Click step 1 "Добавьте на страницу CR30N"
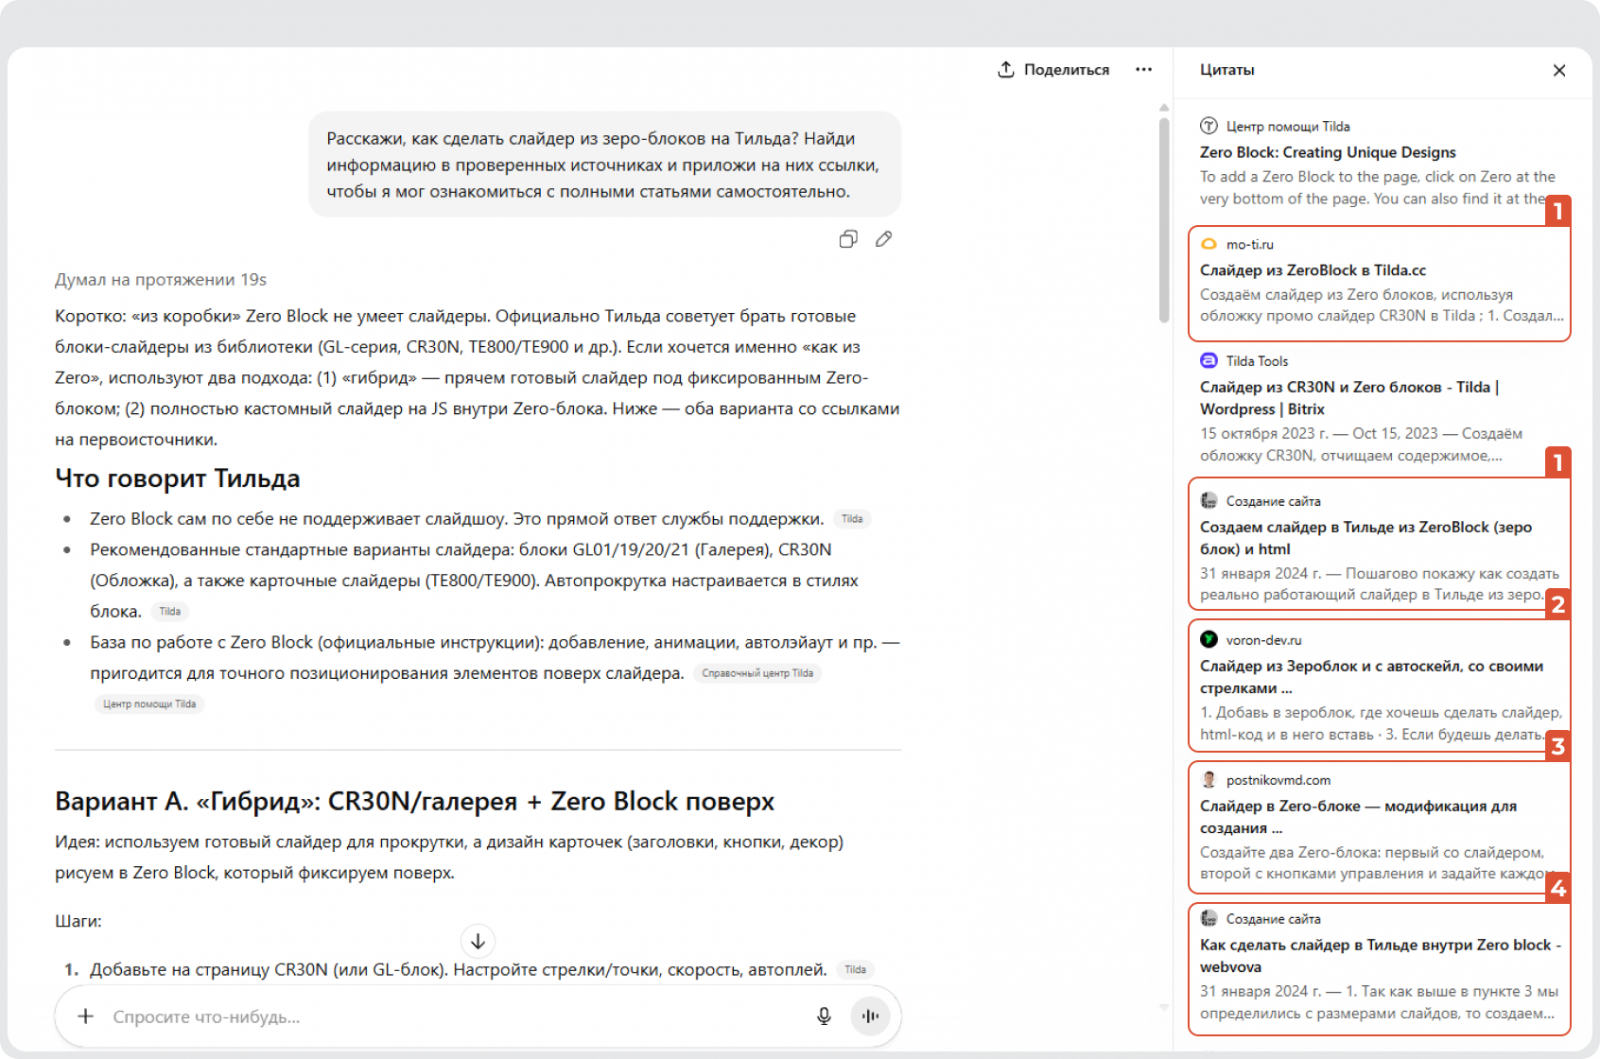The height and width of the screenshot is (1059, 1600). click(x=458, y=969)
